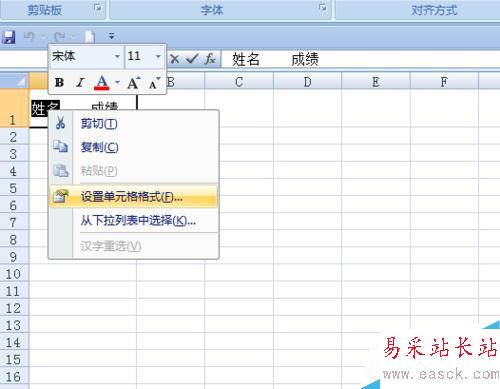Click the Save icon in quick access toolbar
The width and height of the screenshot is (500, 389).
point(9,37)
